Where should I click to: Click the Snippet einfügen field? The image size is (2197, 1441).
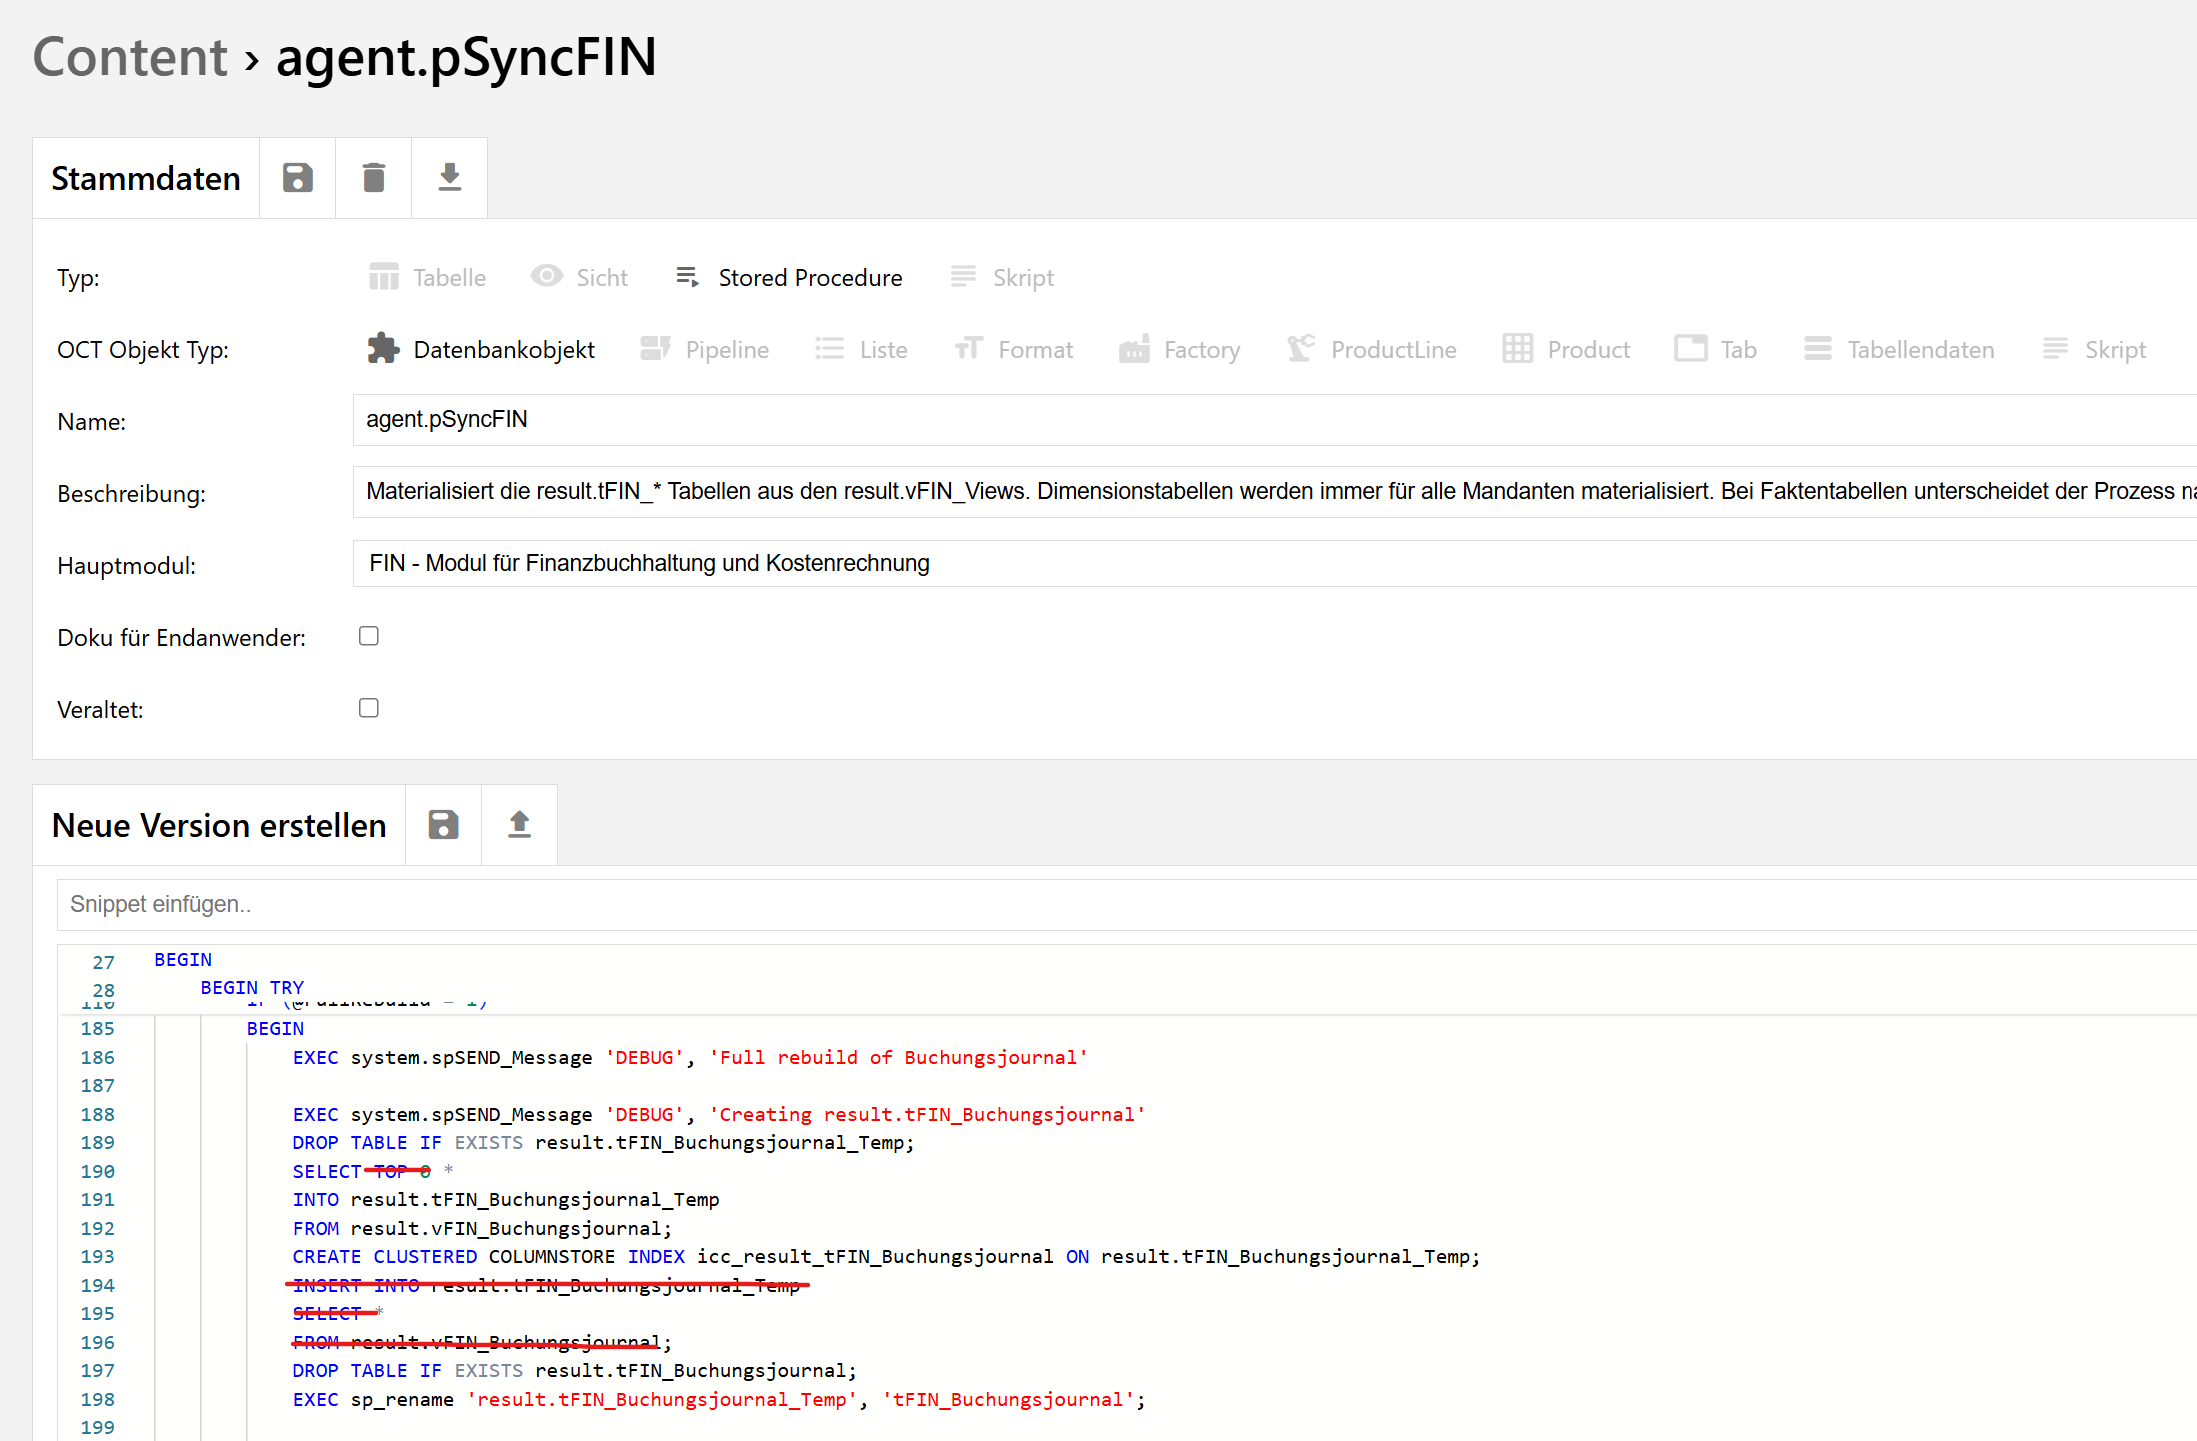(x=1120, y=904)
